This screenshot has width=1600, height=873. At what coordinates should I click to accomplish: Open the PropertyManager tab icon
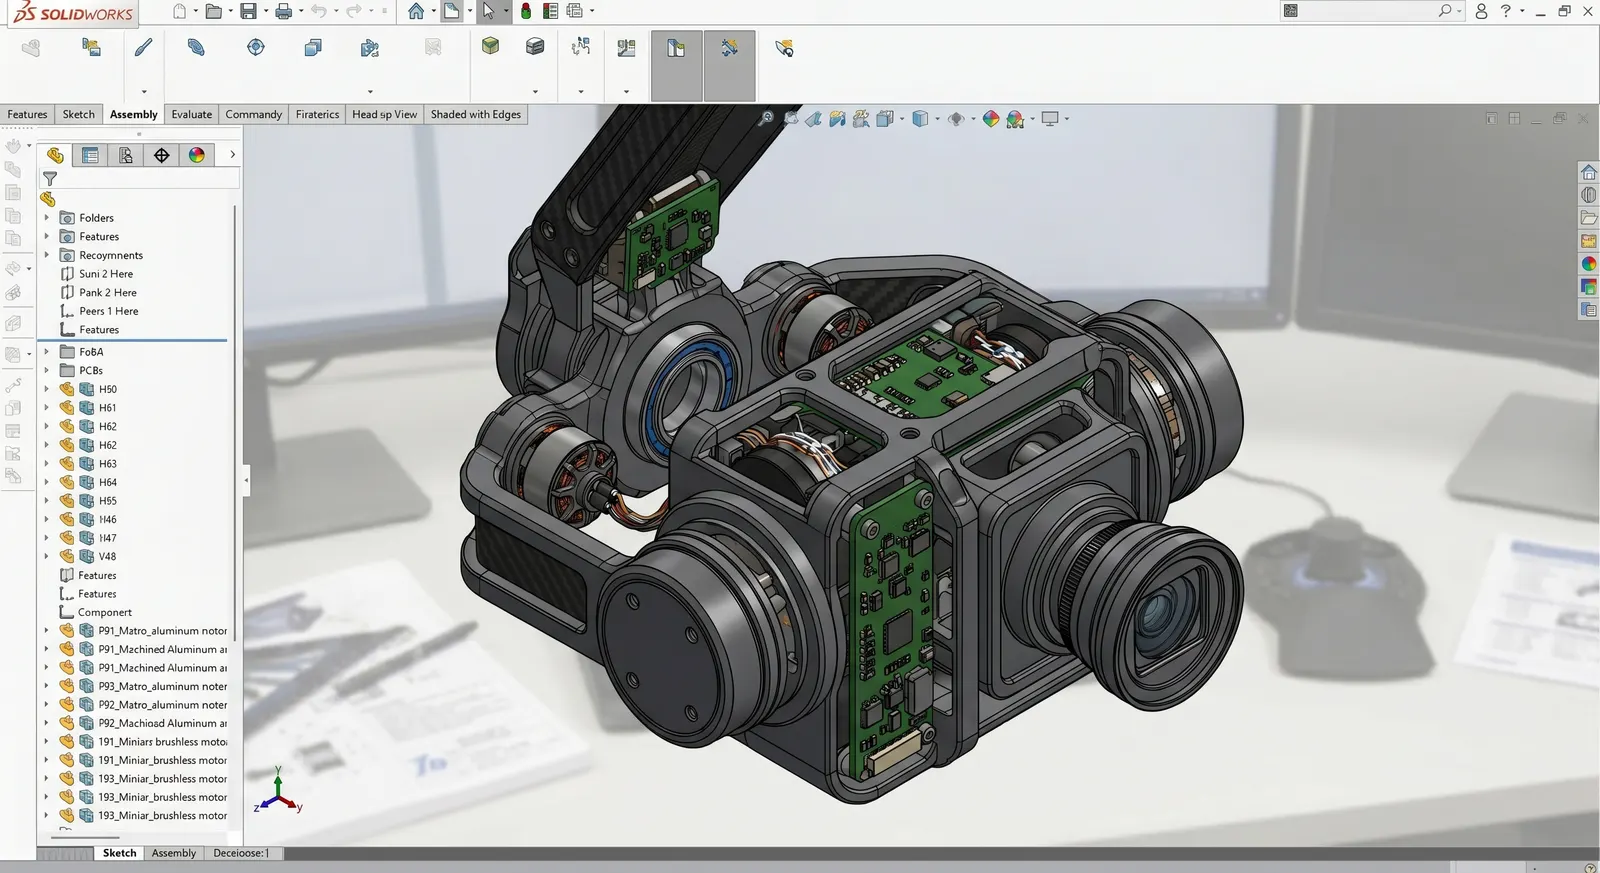90,155
